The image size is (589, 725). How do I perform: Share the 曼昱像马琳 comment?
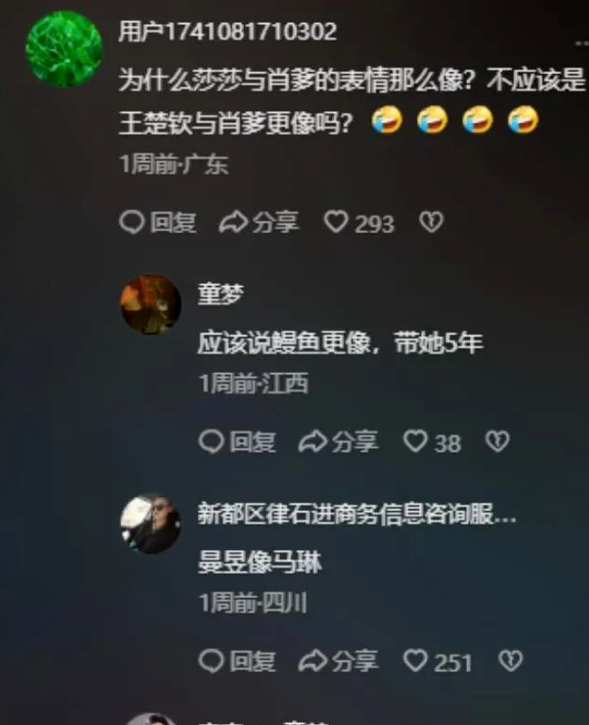(x=338, y=662)
